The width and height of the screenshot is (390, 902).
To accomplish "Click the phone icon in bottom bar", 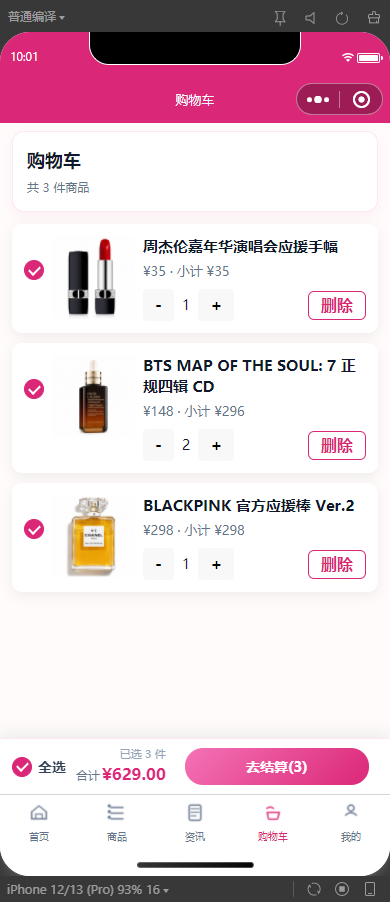I will pos(370,889).
